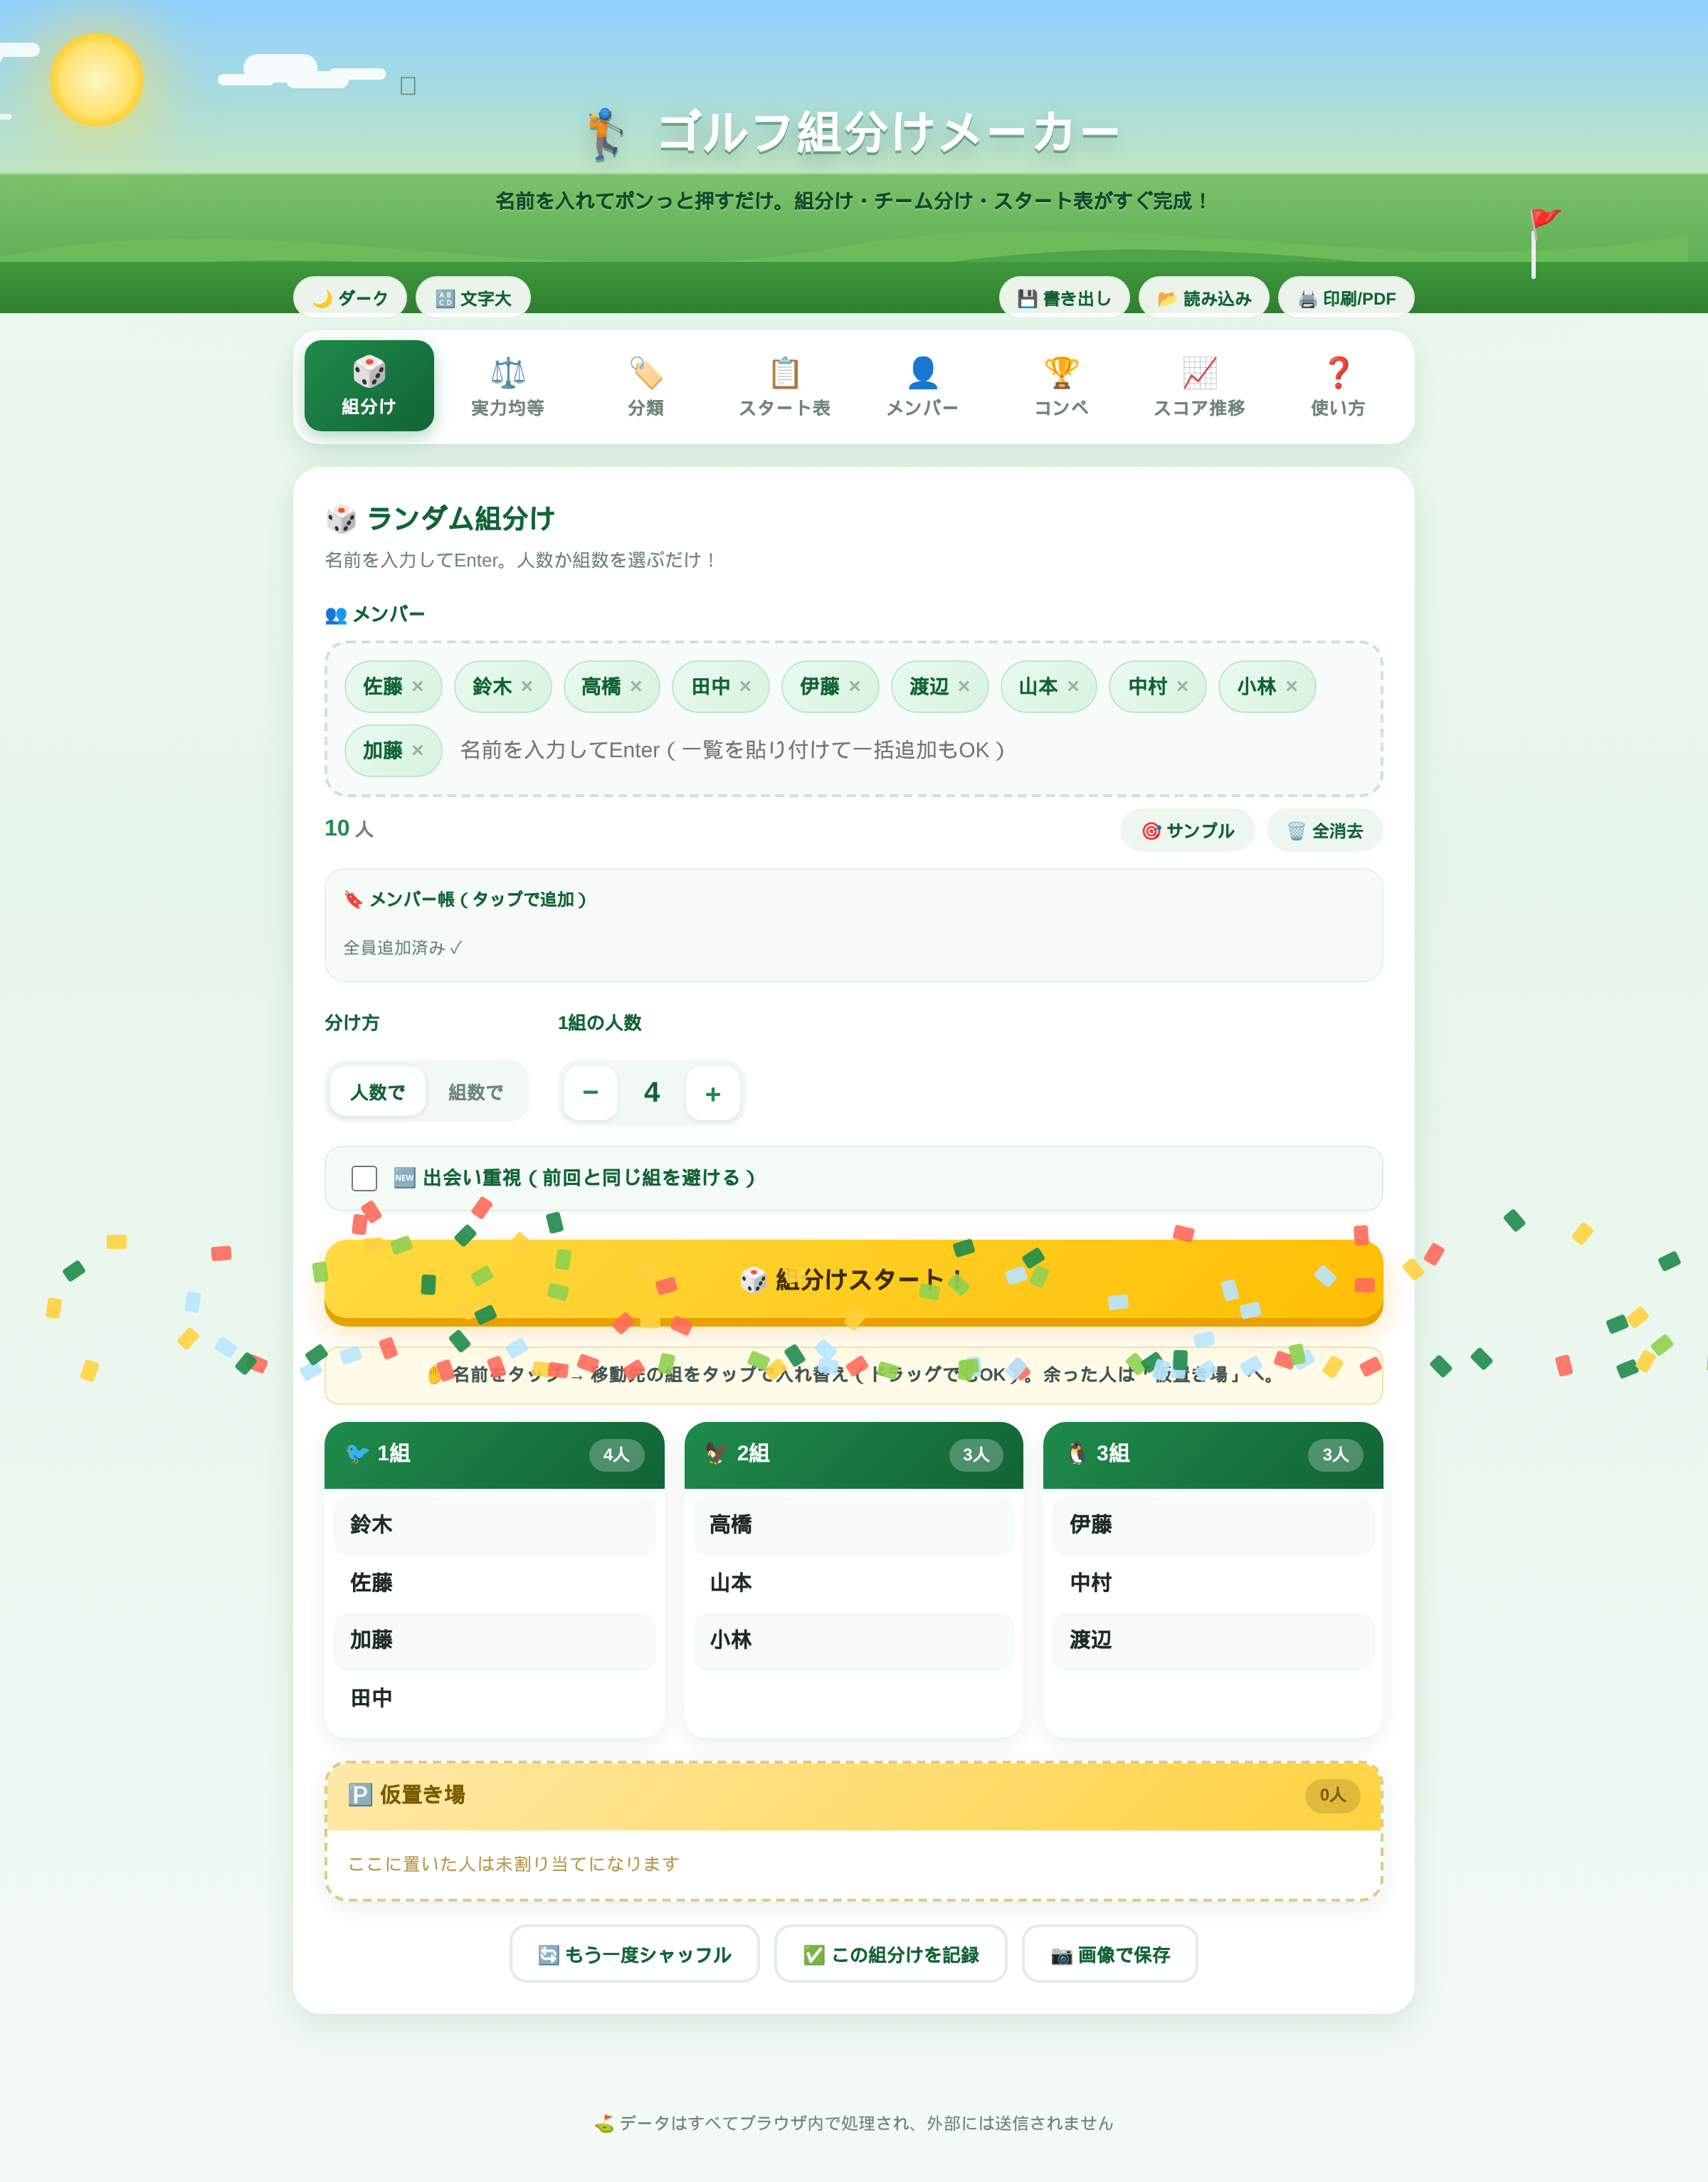Click the 印刷/PDF button
The image size is (1708, 2182).
(x=1346, y=298)
